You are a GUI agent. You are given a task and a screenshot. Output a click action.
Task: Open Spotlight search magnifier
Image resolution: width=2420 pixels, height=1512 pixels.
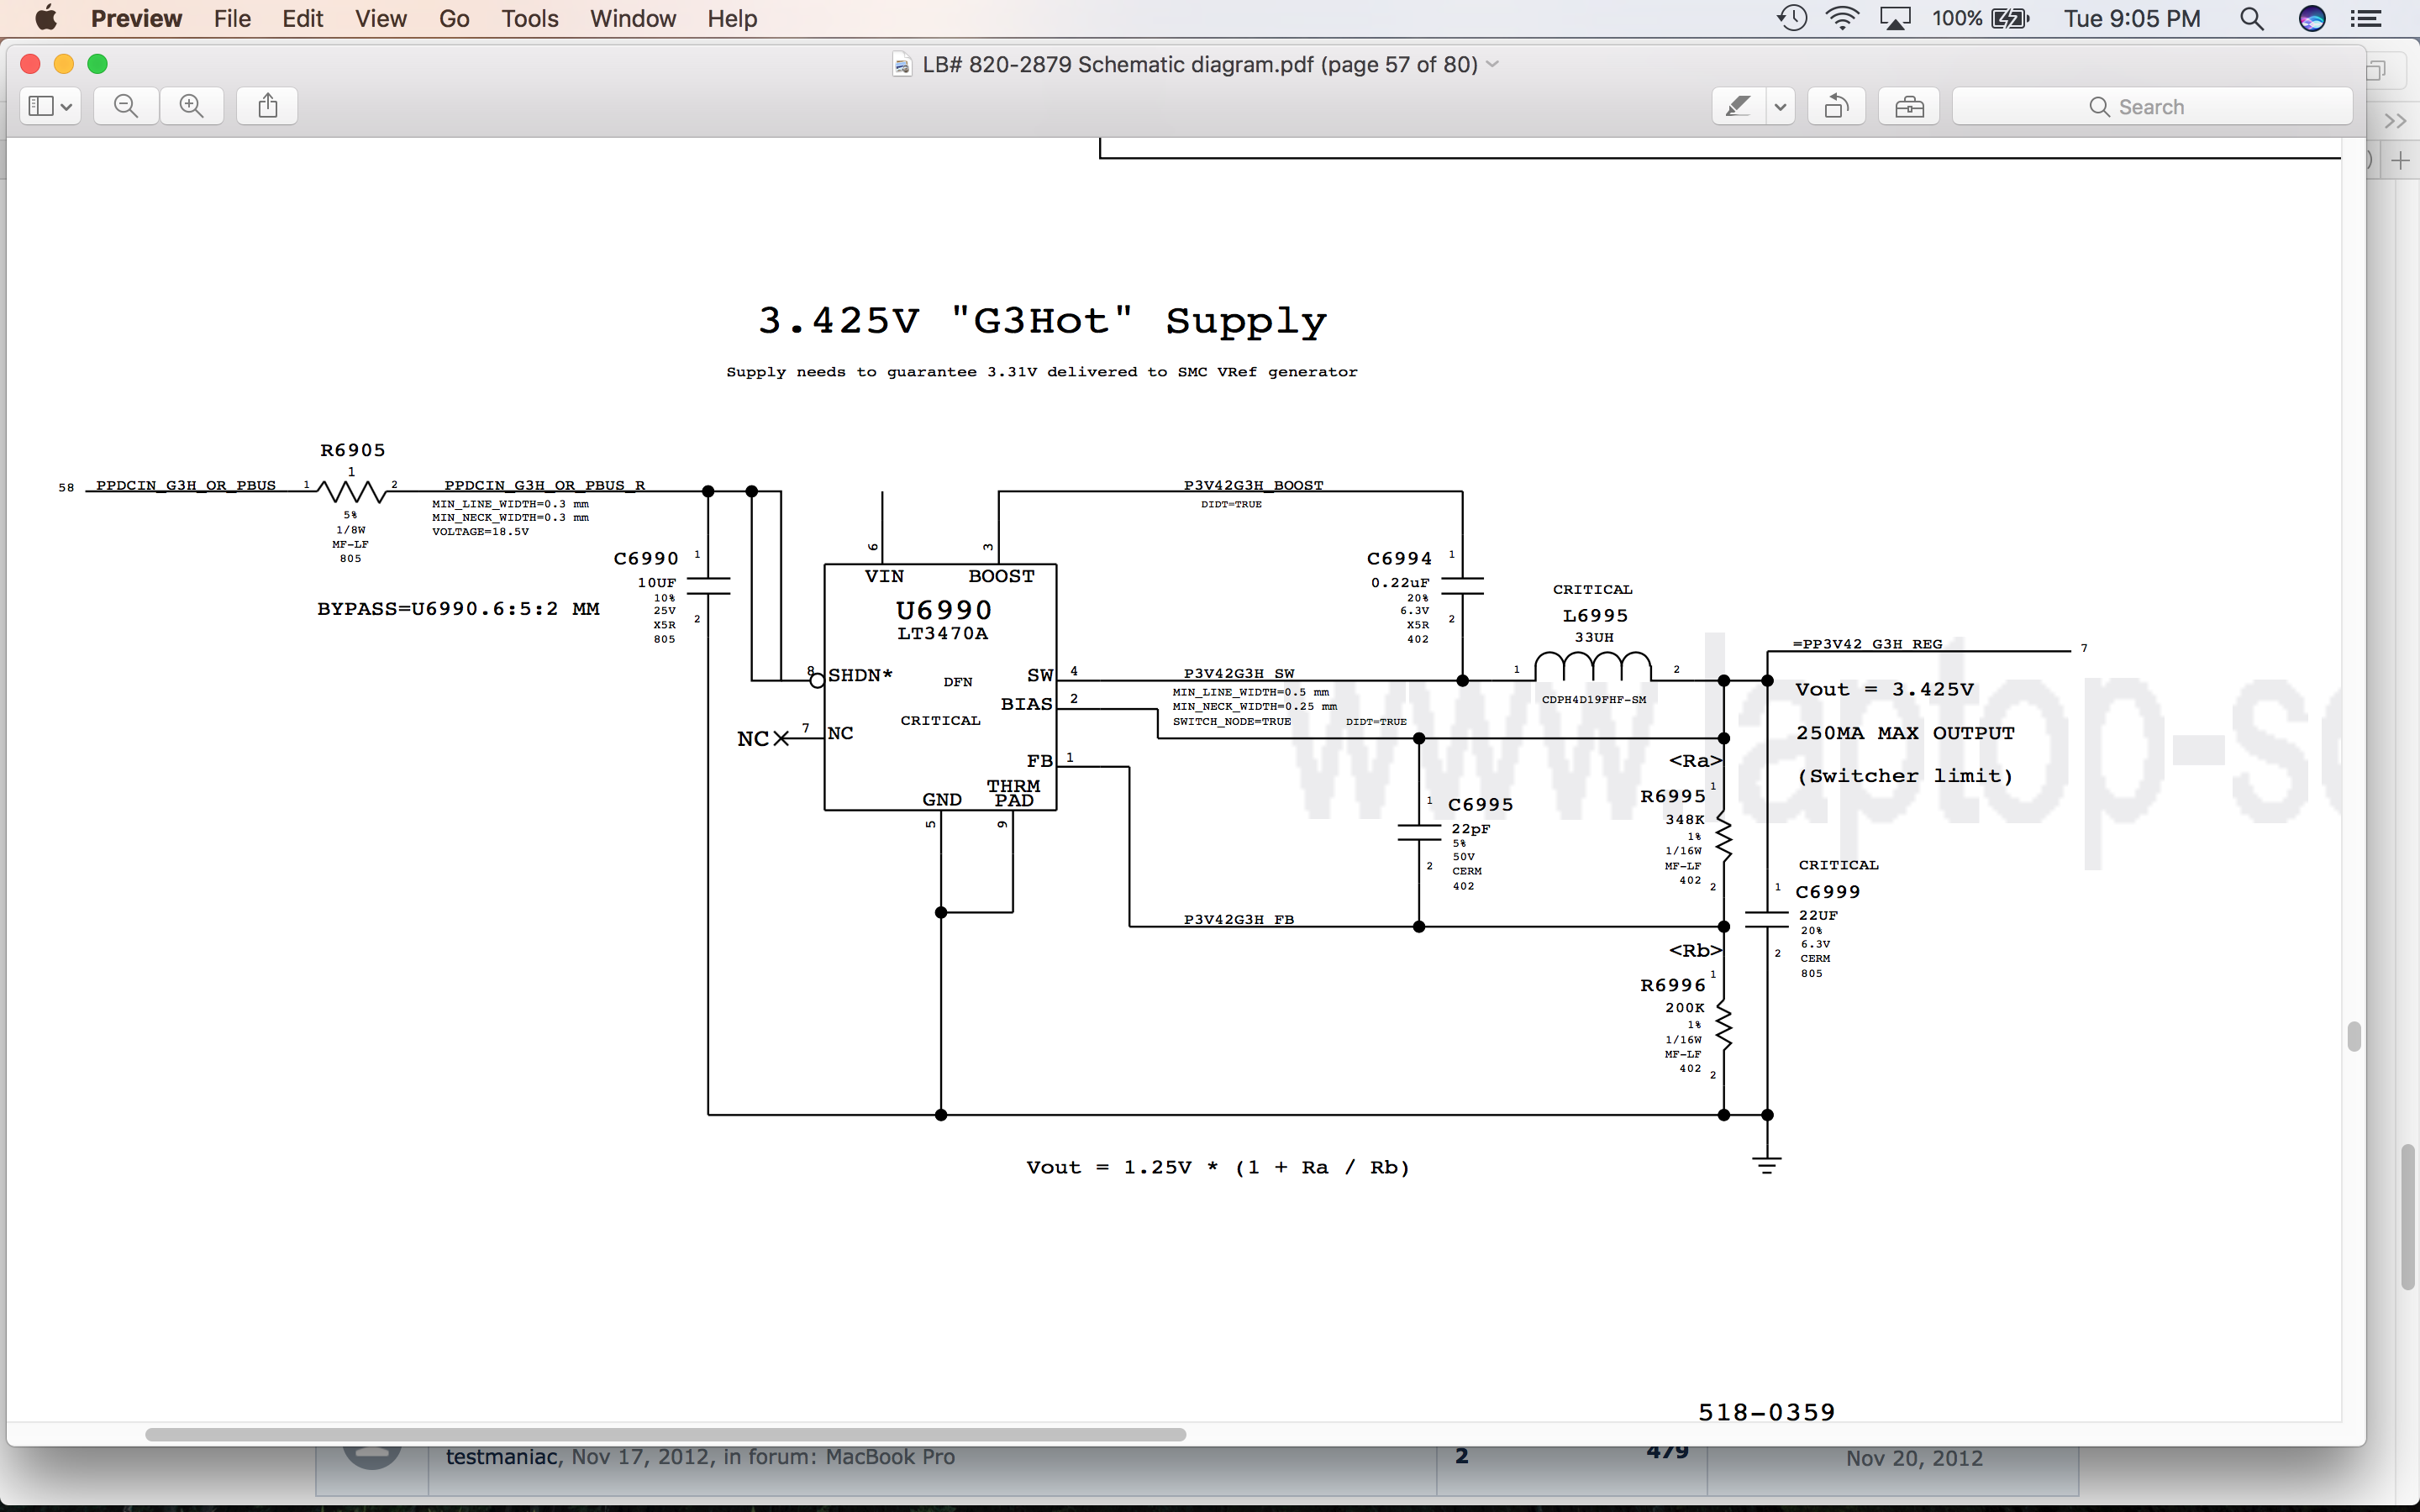(2251, 18)
